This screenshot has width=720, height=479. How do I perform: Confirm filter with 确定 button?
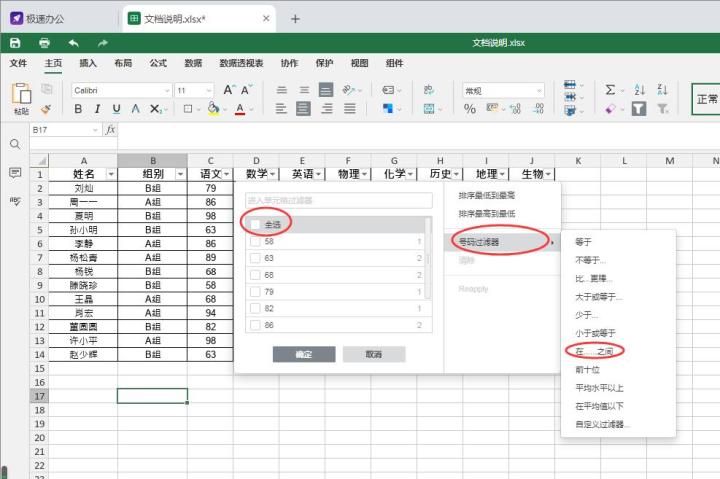click(x=304, y=354)
